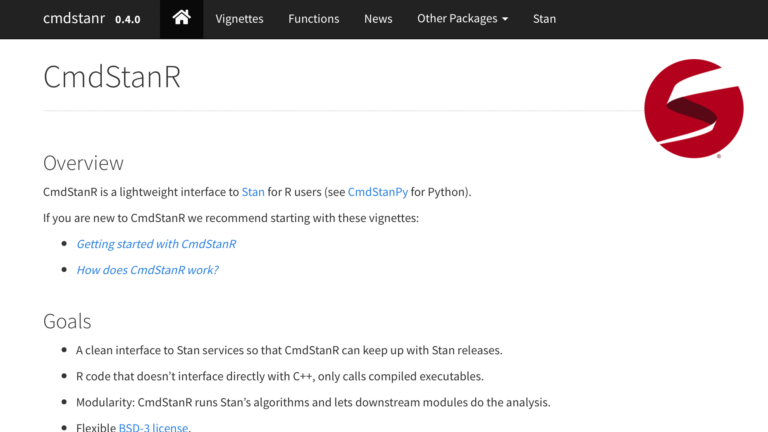Click Stan in the top navbar
The image size is (768, 432).
point(544,19)
